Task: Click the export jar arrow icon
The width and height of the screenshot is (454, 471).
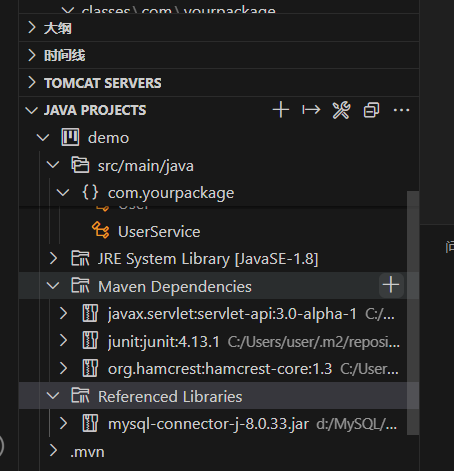Action: point(311,110)
